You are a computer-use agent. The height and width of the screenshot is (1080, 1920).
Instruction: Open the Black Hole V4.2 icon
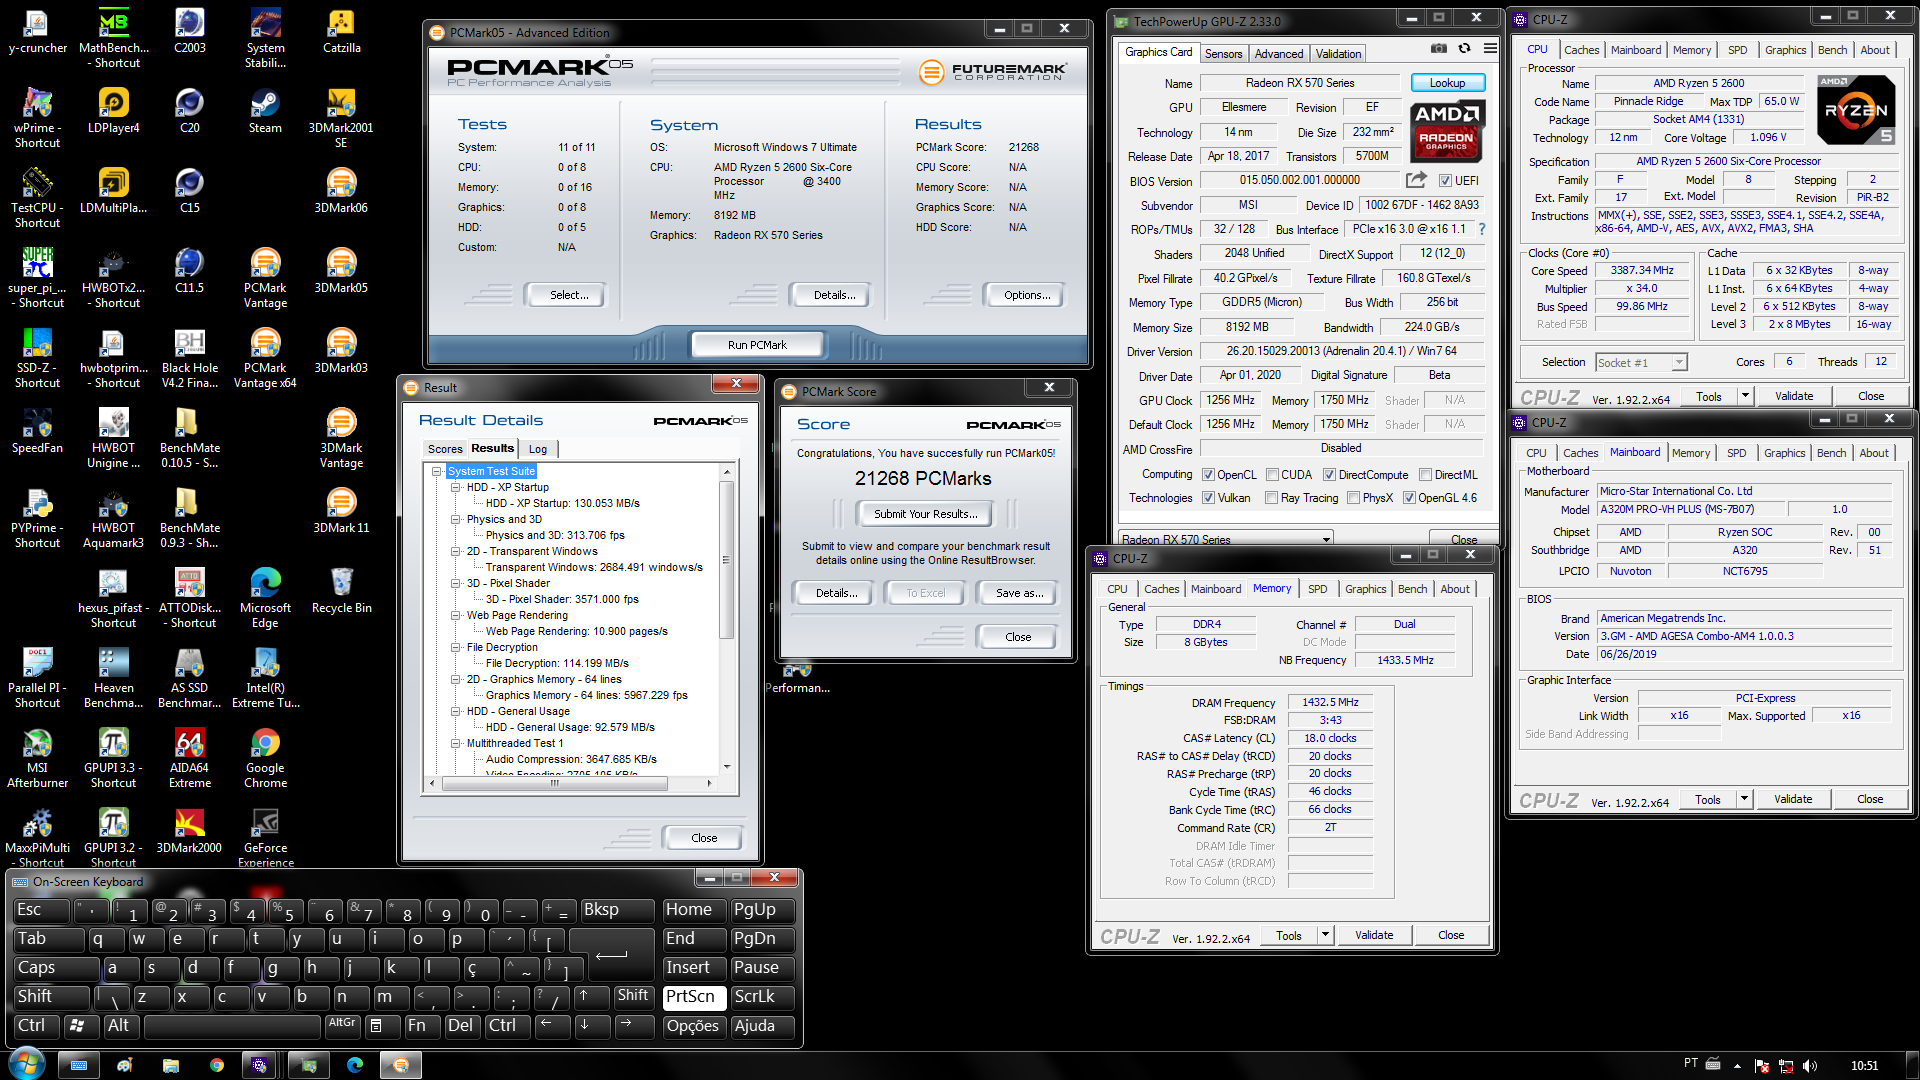189,357
